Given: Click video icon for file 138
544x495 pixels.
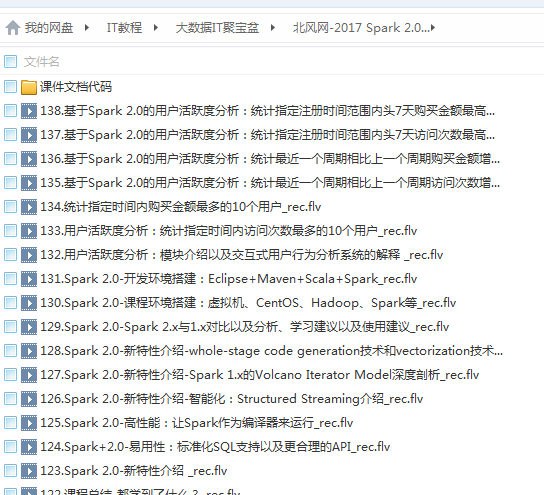Looking at the screenshot, I should click(29, 111).
